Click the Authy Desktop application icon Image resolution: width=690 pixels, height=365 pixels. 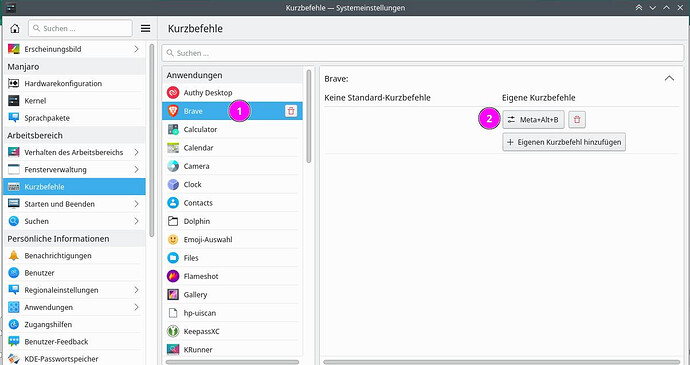pos(173,93)
